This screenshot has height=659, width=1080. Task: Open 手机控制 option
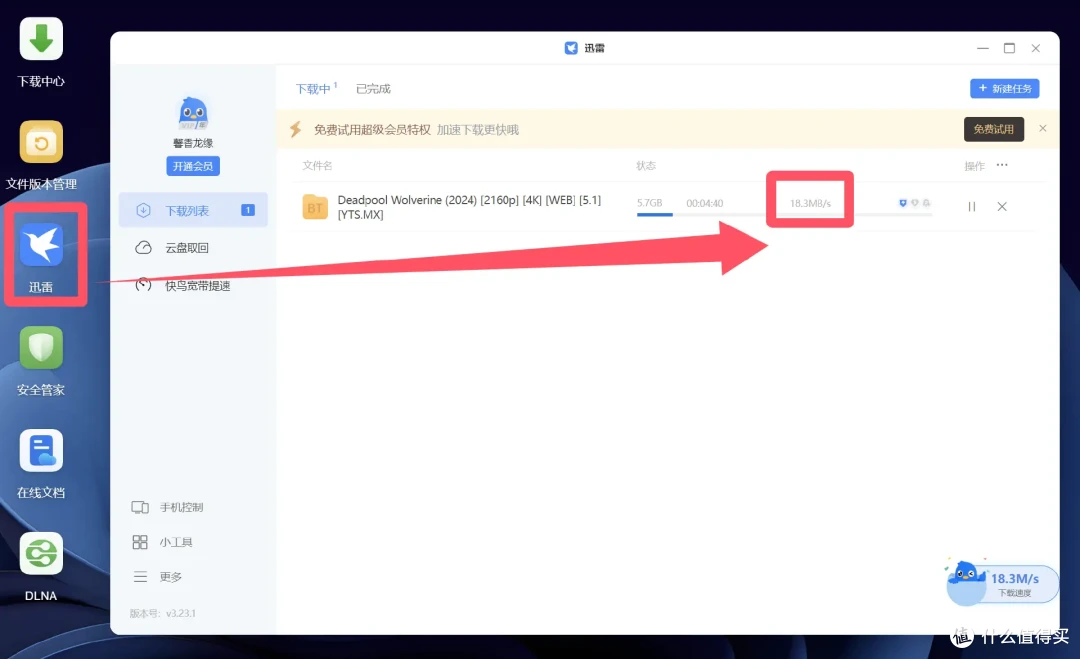coord(167,508)
